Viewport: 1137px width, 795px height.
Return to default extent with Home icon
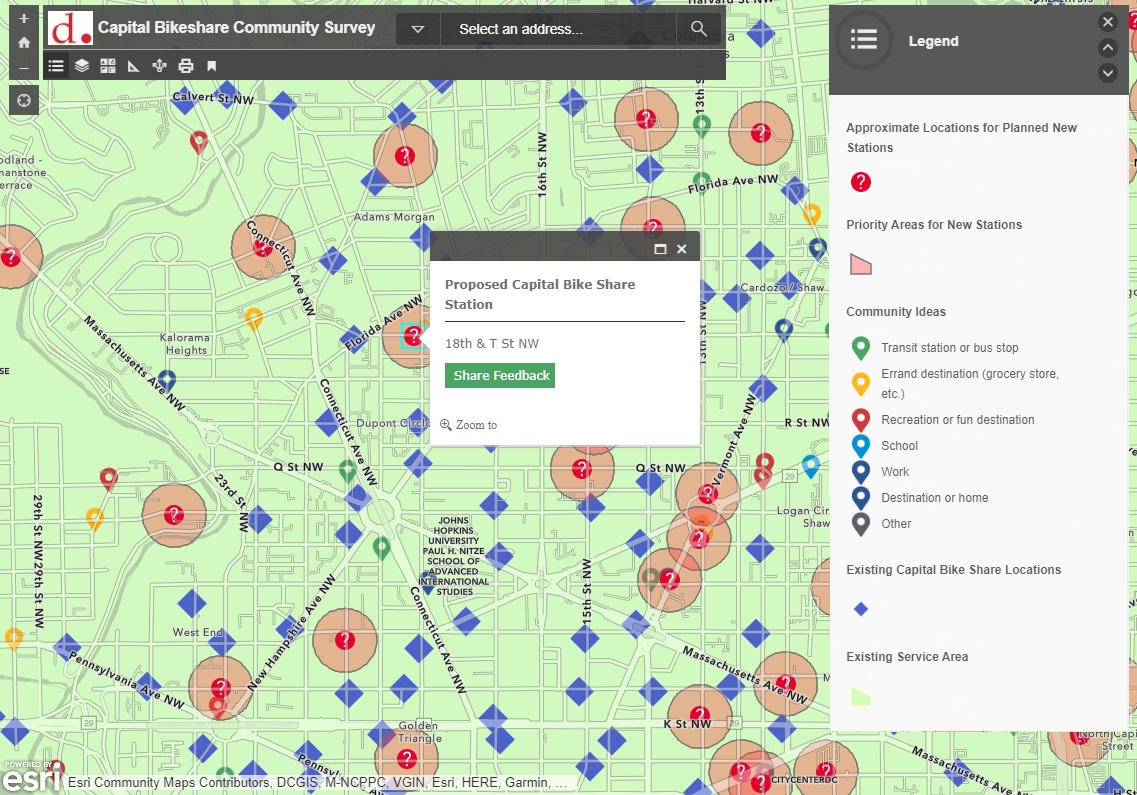point(23,44)
